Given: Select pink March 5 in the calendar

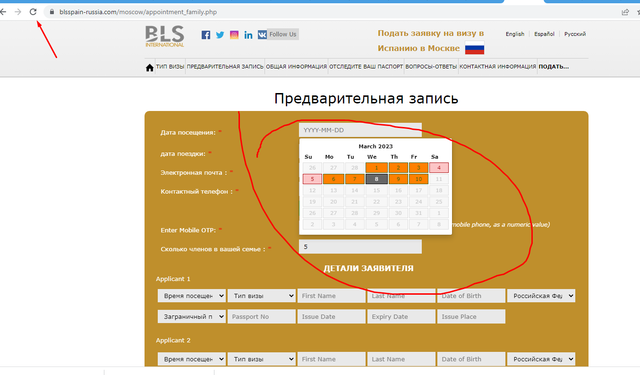Looking at the screenshot, I should (312, 179).
